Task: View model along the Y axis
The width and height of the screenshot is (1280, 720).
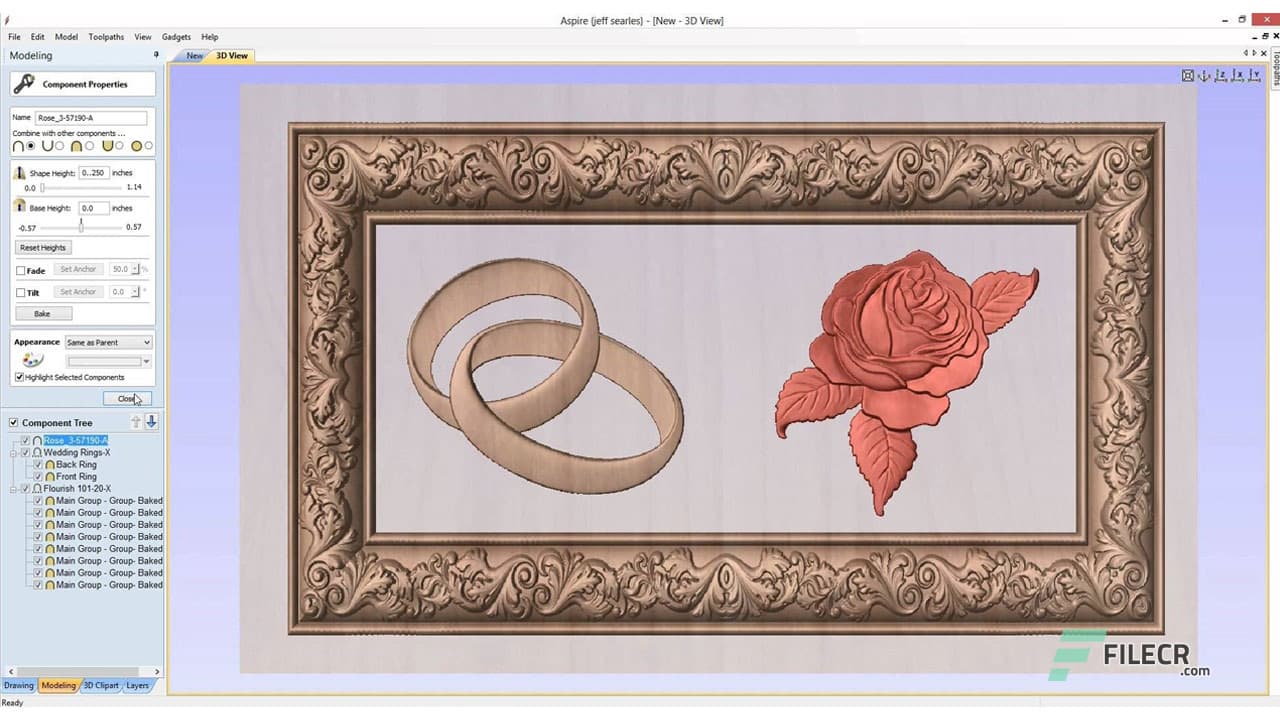Action: (x=1254, y=75)
